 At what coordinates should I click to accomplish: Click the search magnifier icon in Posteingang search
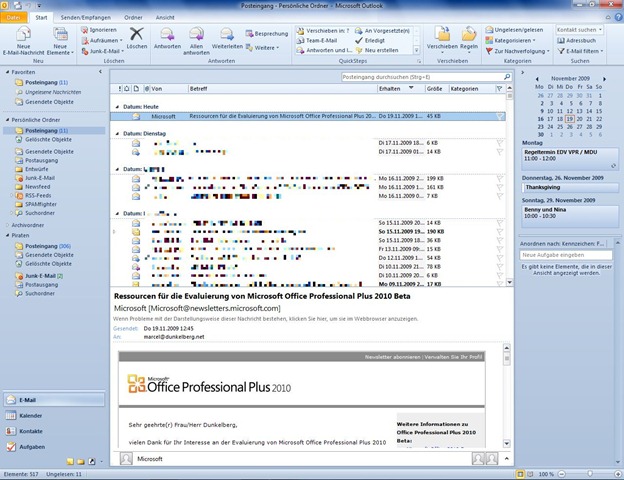tap(507, 77)
